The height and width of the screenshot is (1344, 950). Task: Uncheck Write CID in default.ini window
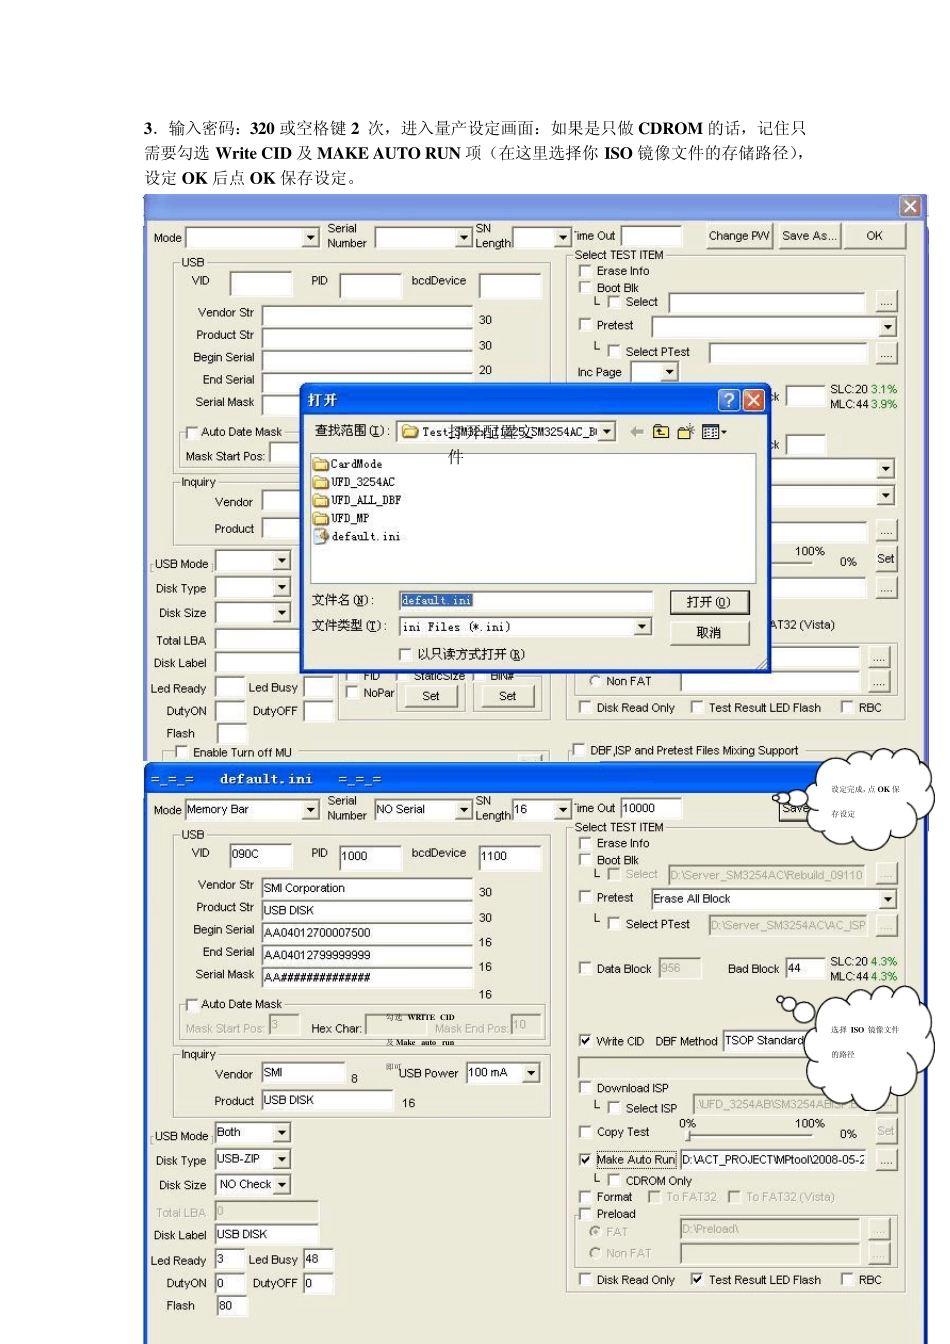(586, 1041)
